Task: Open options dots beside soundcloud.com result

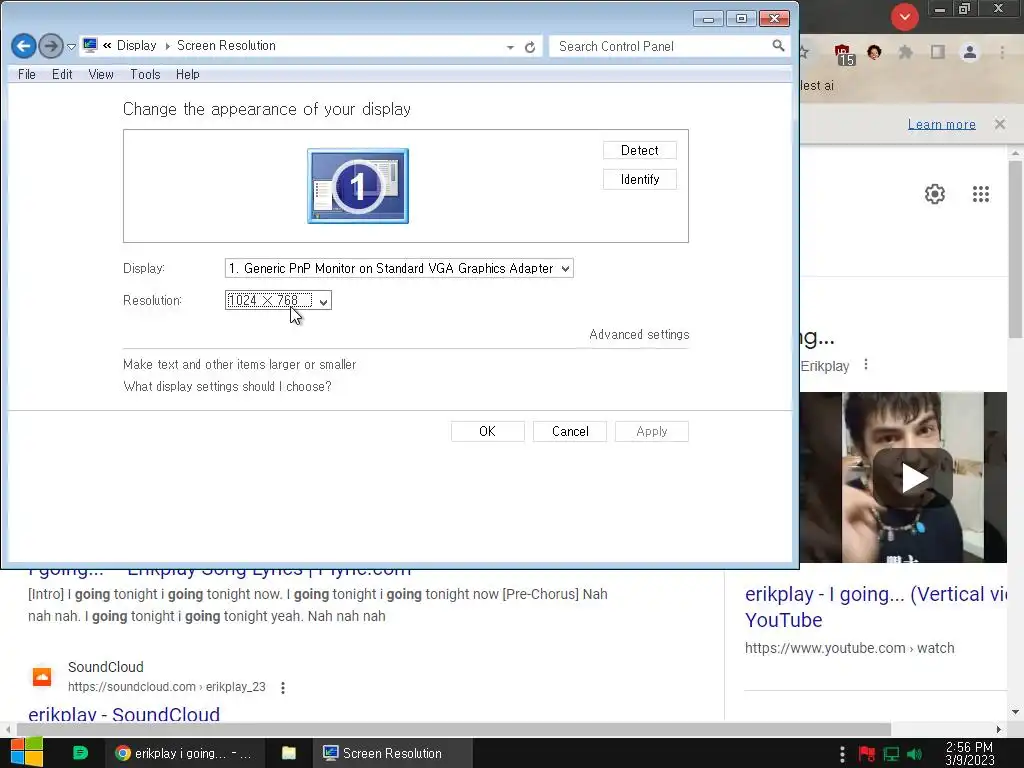Action: point(283,688)
